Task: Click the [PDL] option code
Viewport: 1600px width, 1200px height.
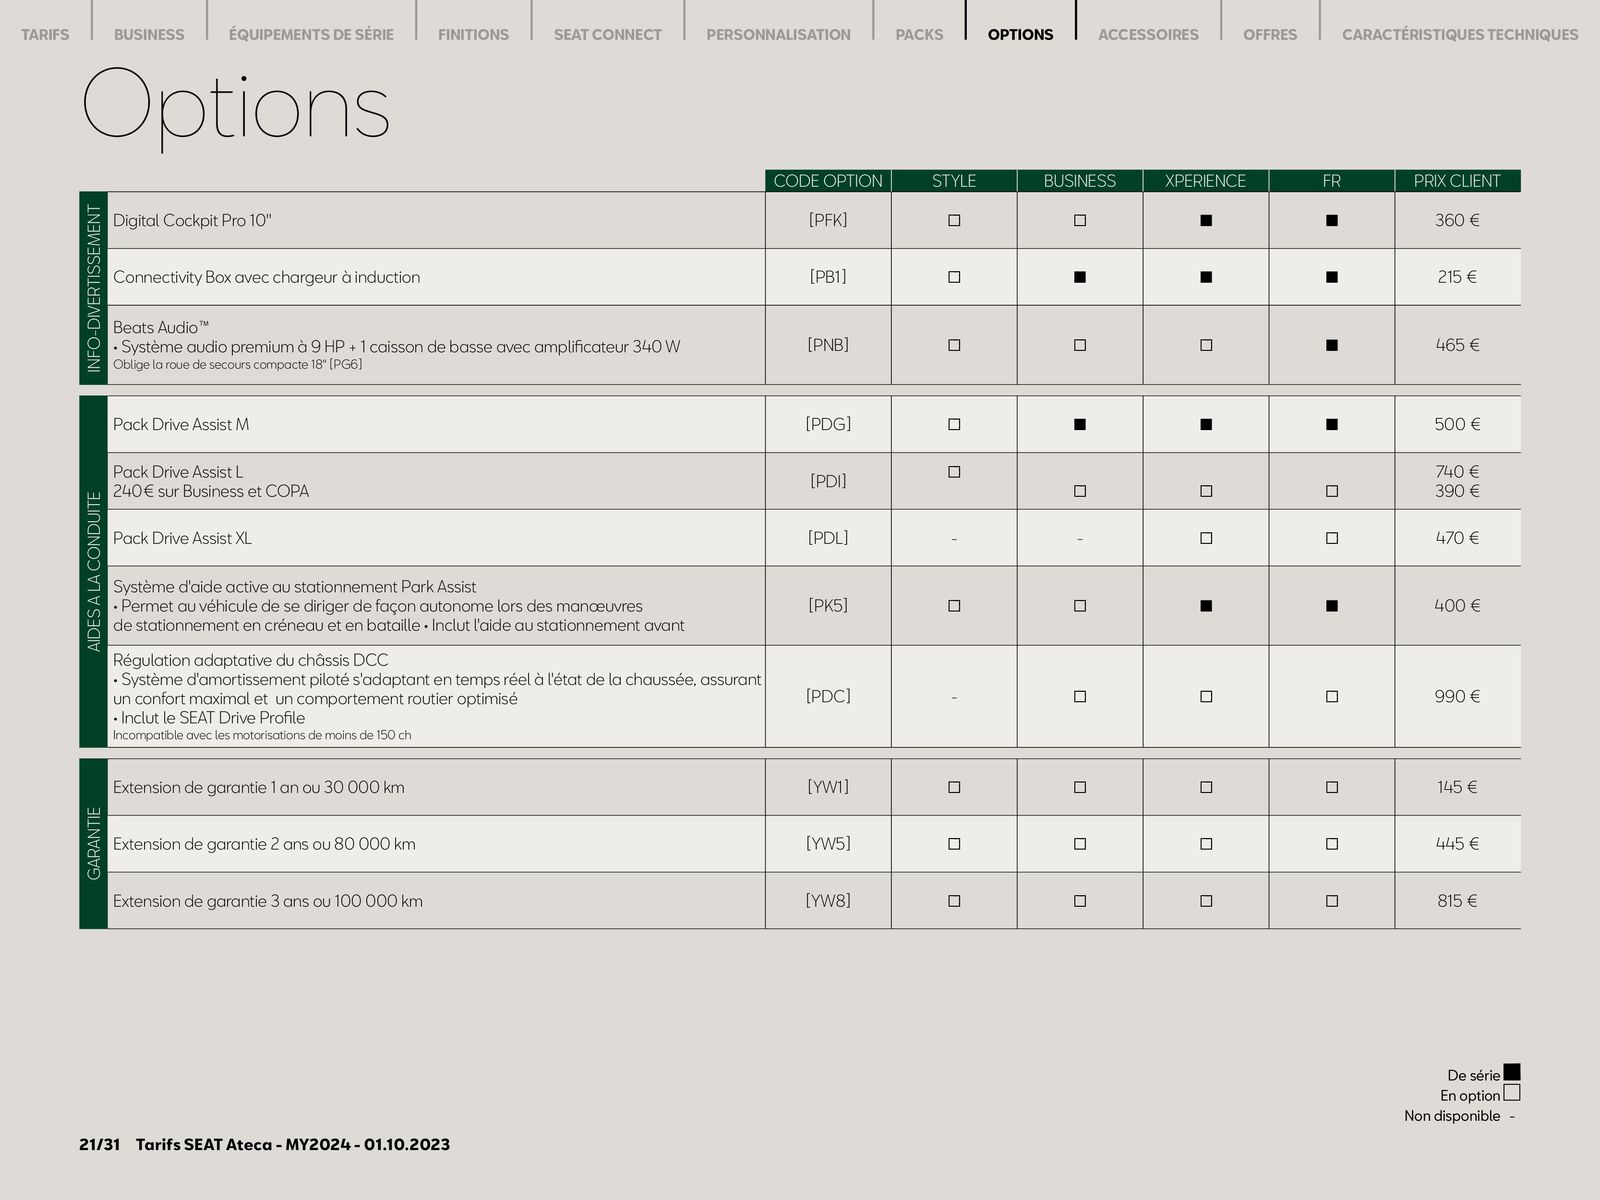Action: pos(828,538)
